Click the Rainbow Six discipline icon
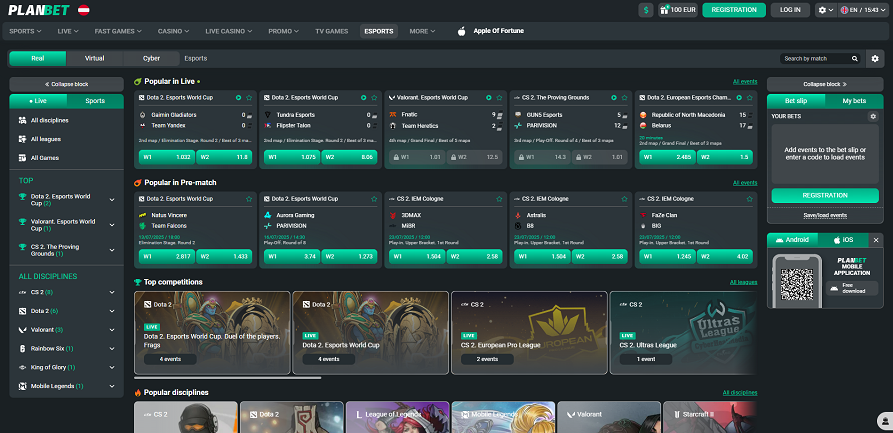The image size is (893, 433). [x=22, y=348]
